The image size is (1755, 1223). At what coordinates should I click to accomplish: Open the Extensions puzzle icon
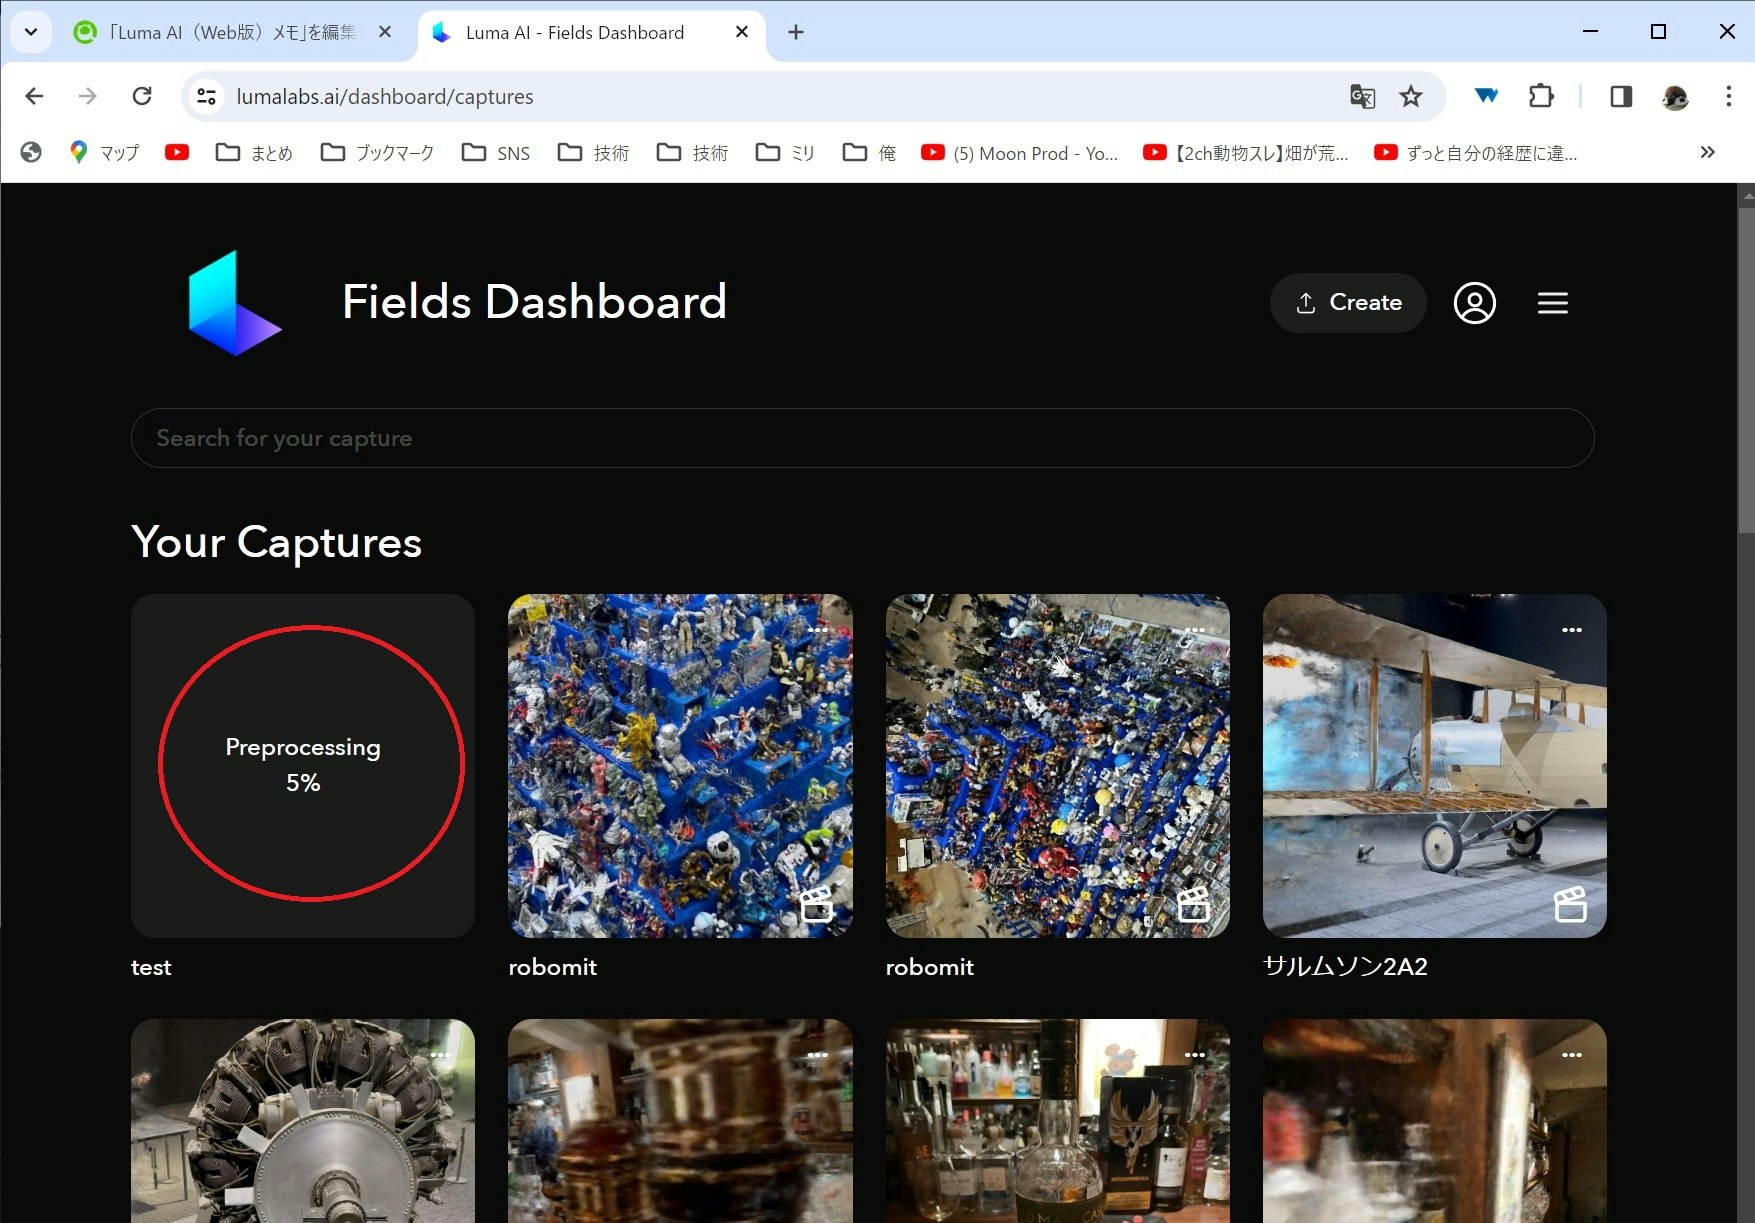click(1541, 96)
